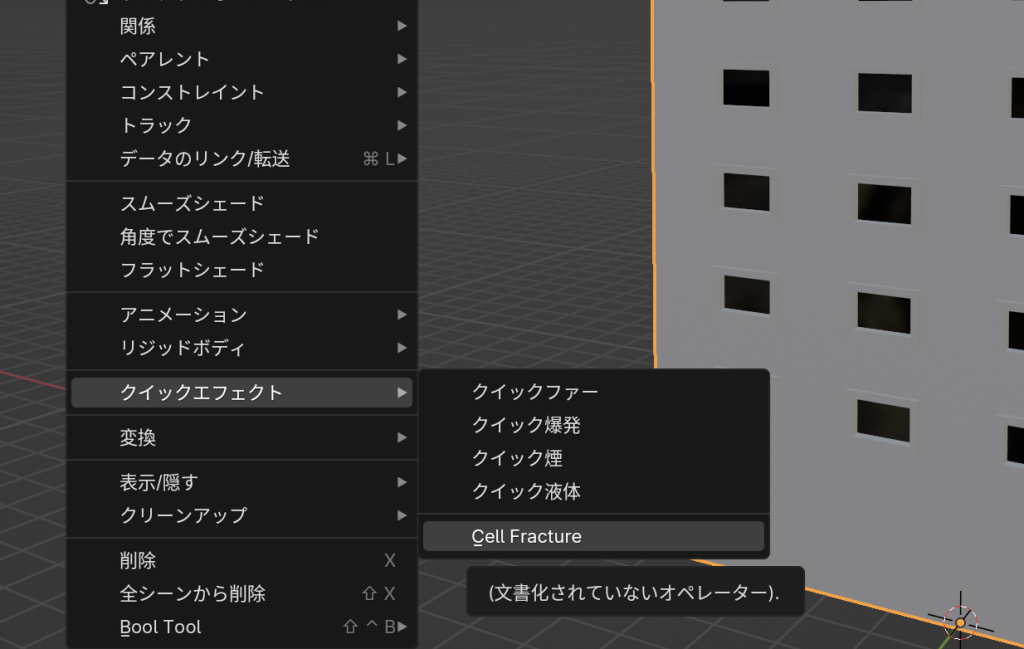Viewport: 1024px width, 649px height.
Task: Expand the 関係 (Relations) submenu
Action: (x=241, y=26)
